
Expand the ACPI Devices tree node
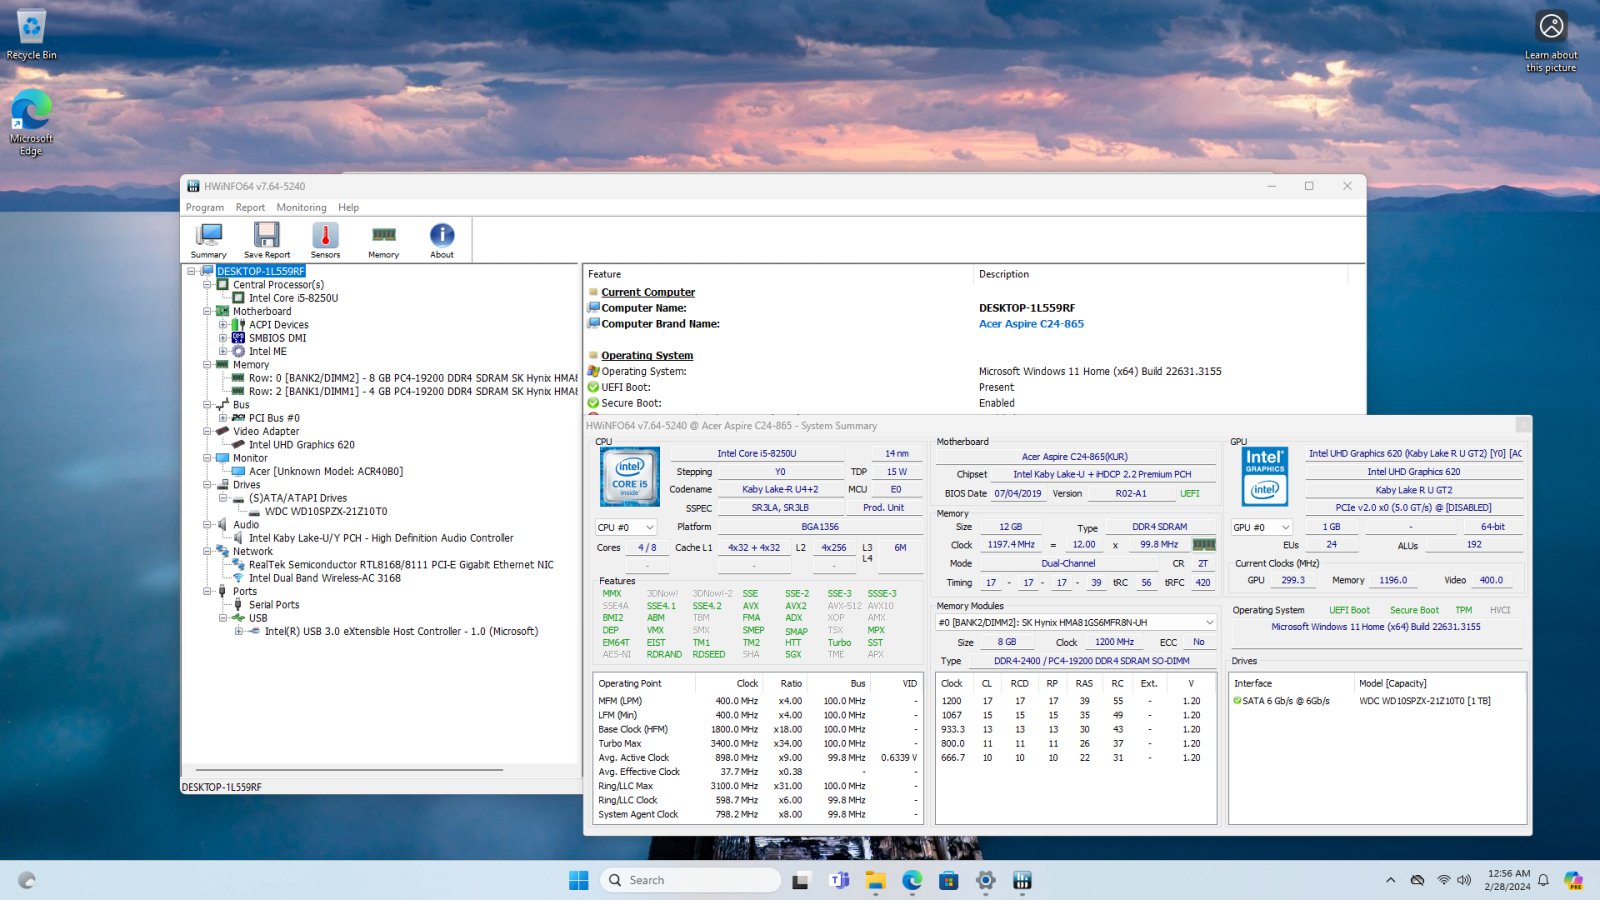click(x=223, y=325)
